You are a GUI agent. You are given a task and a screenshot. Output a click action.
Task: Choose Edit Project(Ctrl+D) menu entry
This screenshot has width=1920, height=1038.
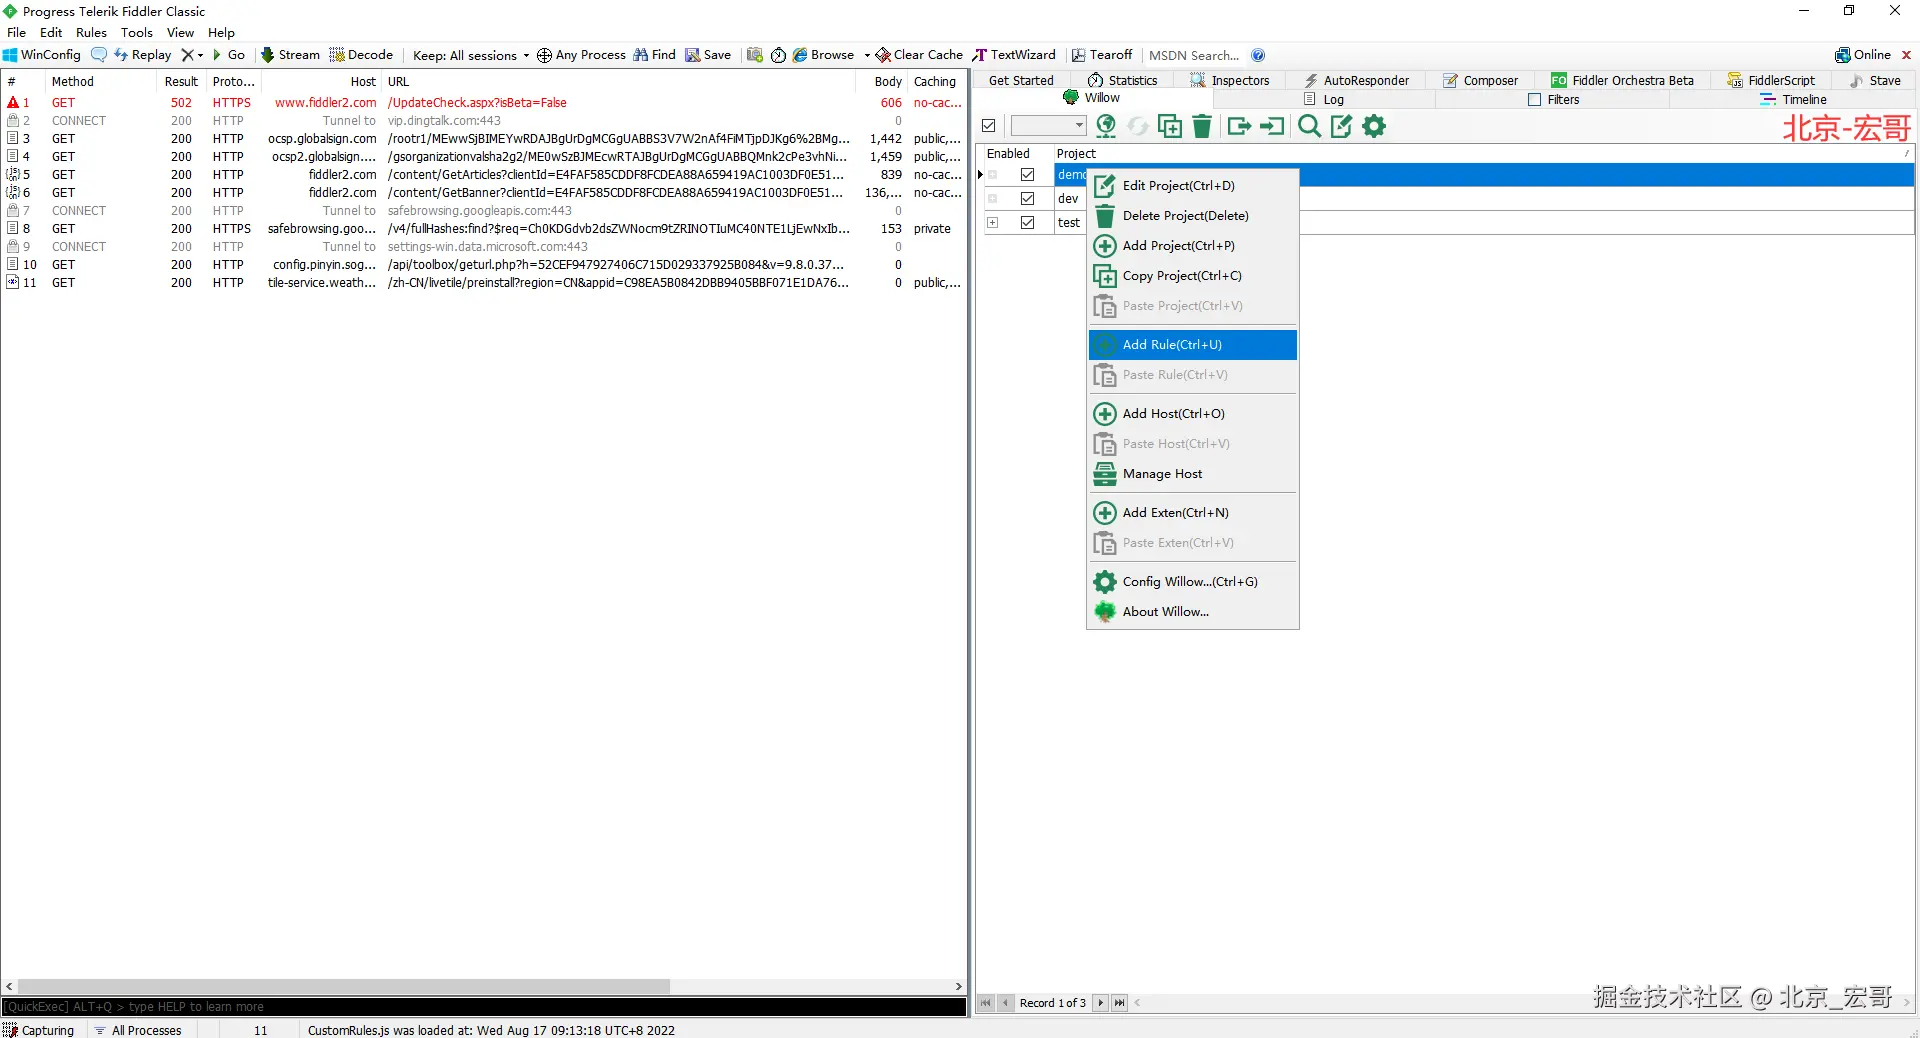click(1192, 186)
